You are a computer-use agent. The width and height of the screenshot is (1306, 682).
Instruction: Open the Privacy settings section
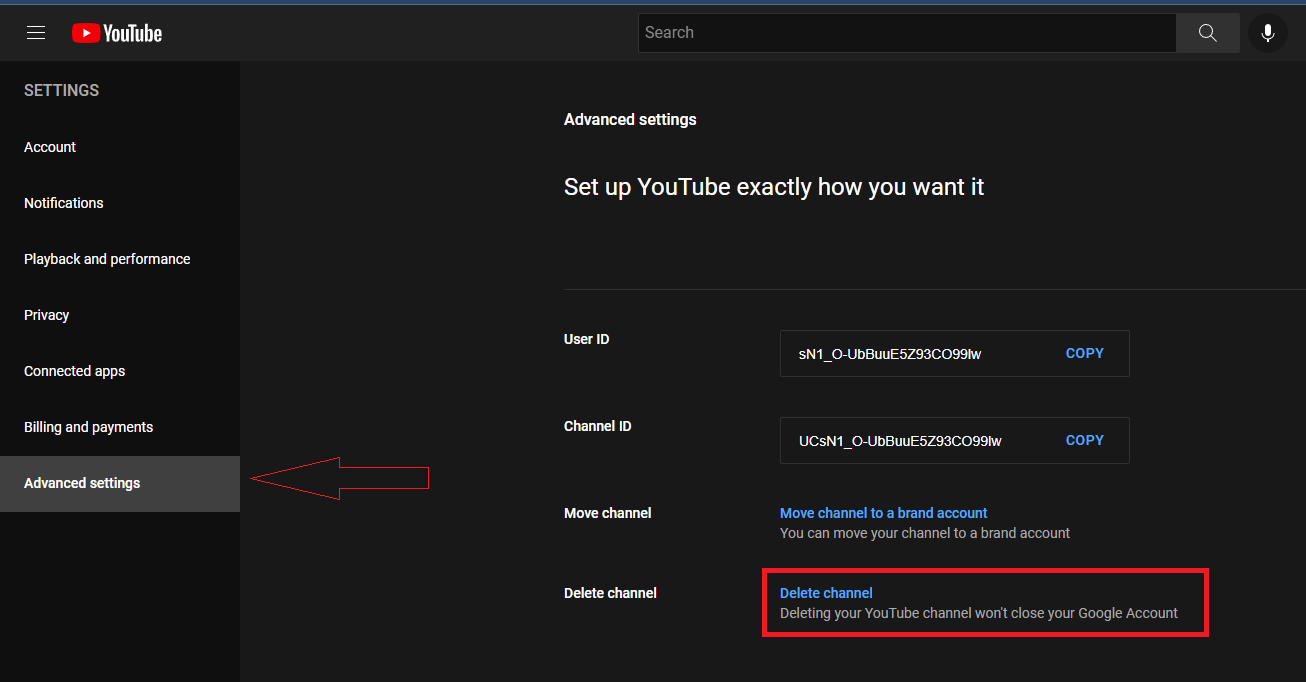click(120, 315)
